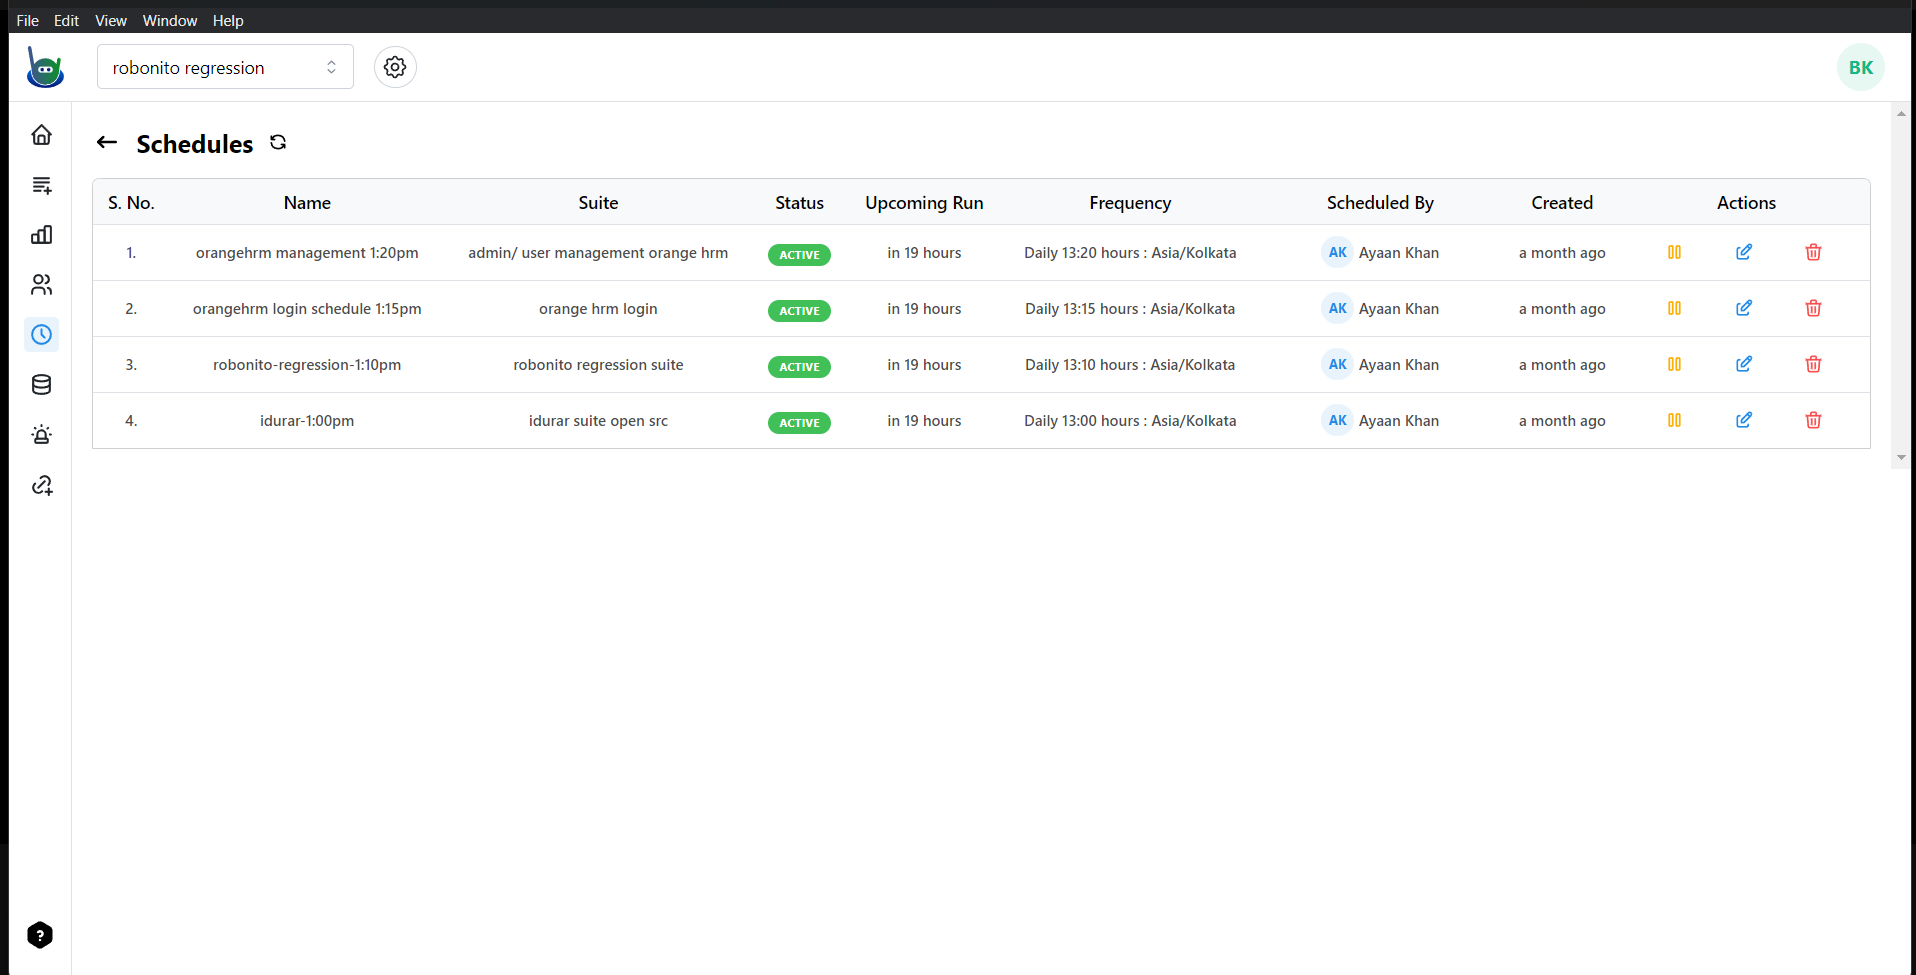This screenshot has width=1916, height=975.
Task: Pause the idurar-1:00pm schedule
Action: (x=1674, y=421)
